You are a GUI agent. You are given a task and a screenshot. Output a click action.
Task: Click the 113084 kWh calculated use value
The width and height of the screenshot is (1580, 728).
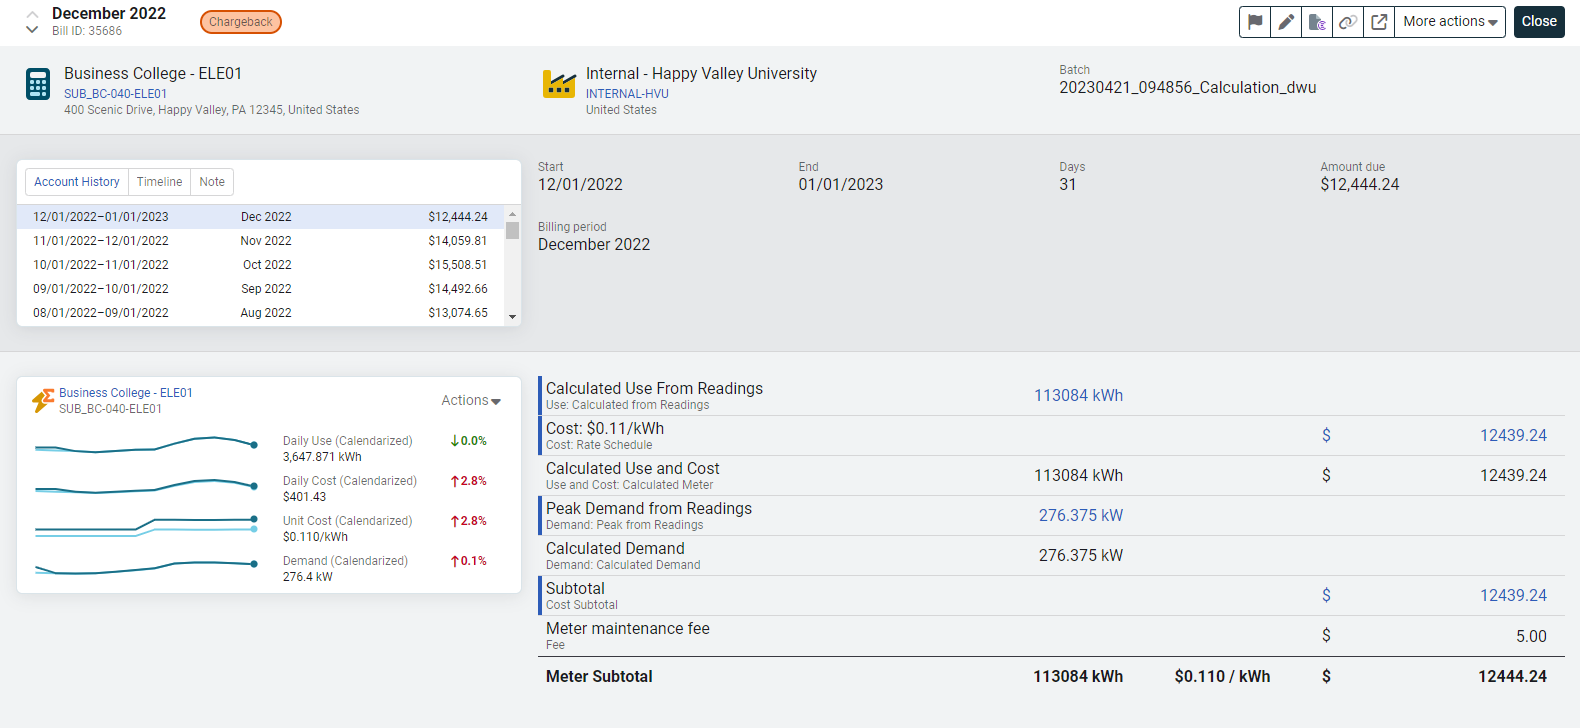pyautogui.click(x=1078, y=396)
